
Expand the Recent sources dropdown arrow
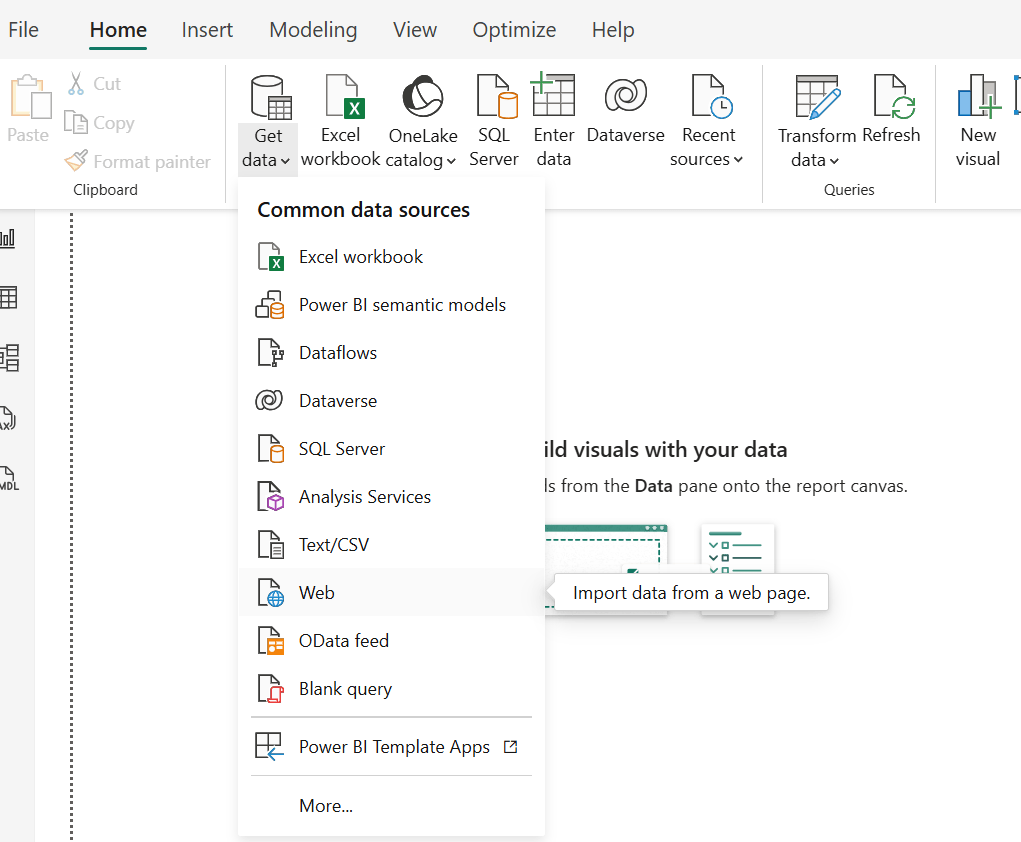pyautogui.click(x=738, y=160)
